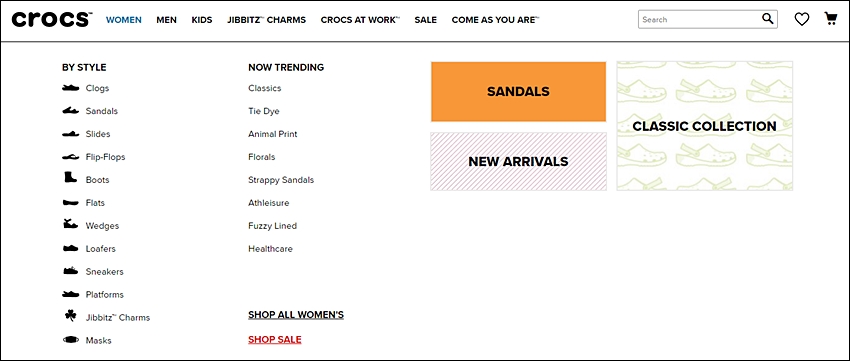Open the Men menu

tap(166, 20)
